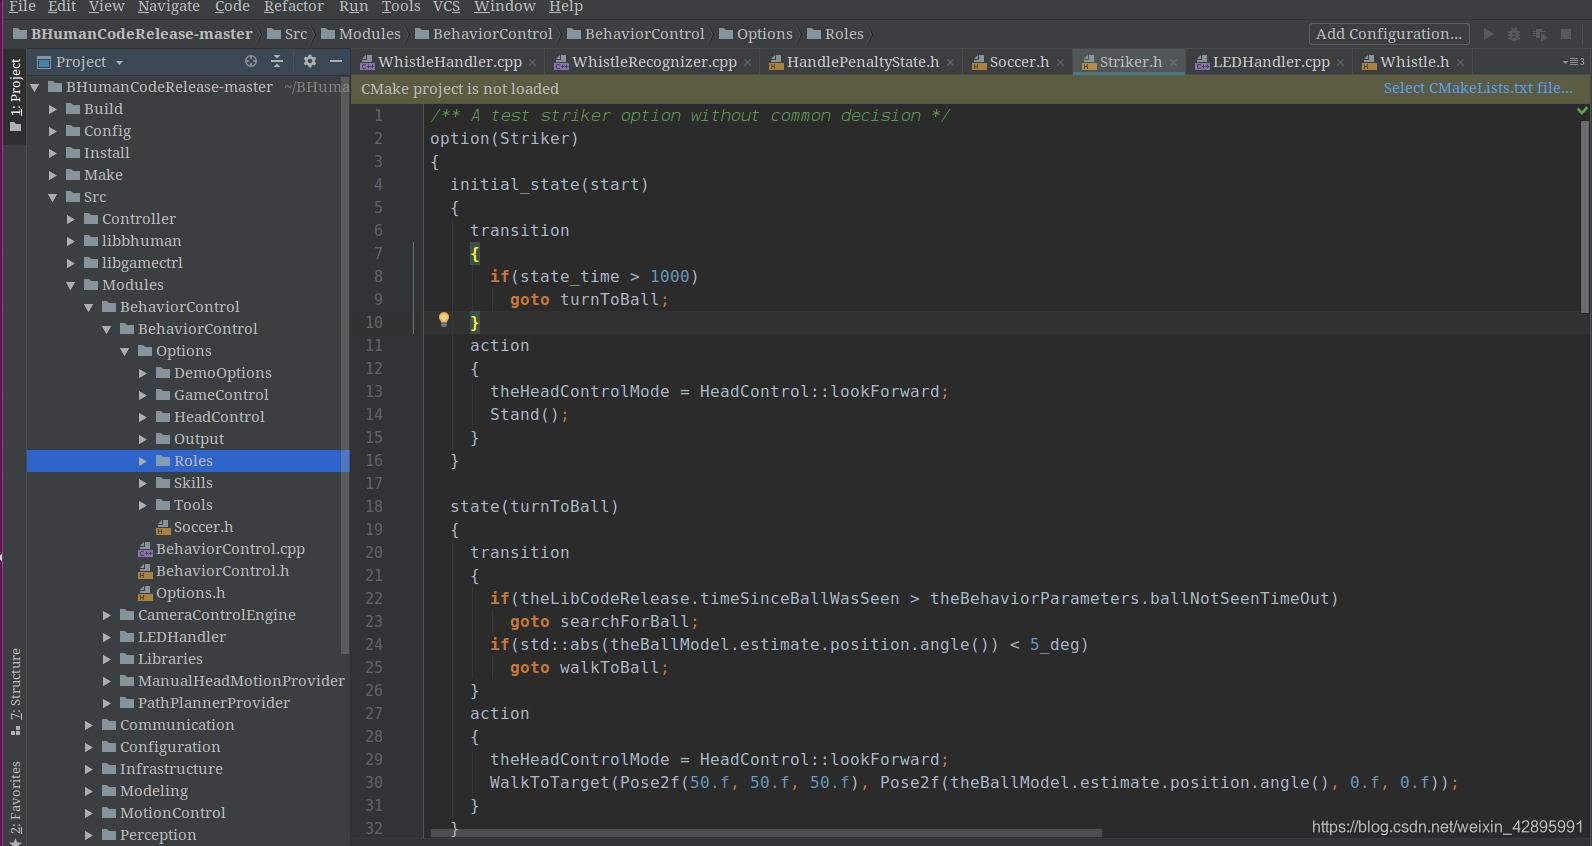Open the File menu
Image resolution: width=1592 pixels, height=846 pixels.
click(x=22, y=7)
